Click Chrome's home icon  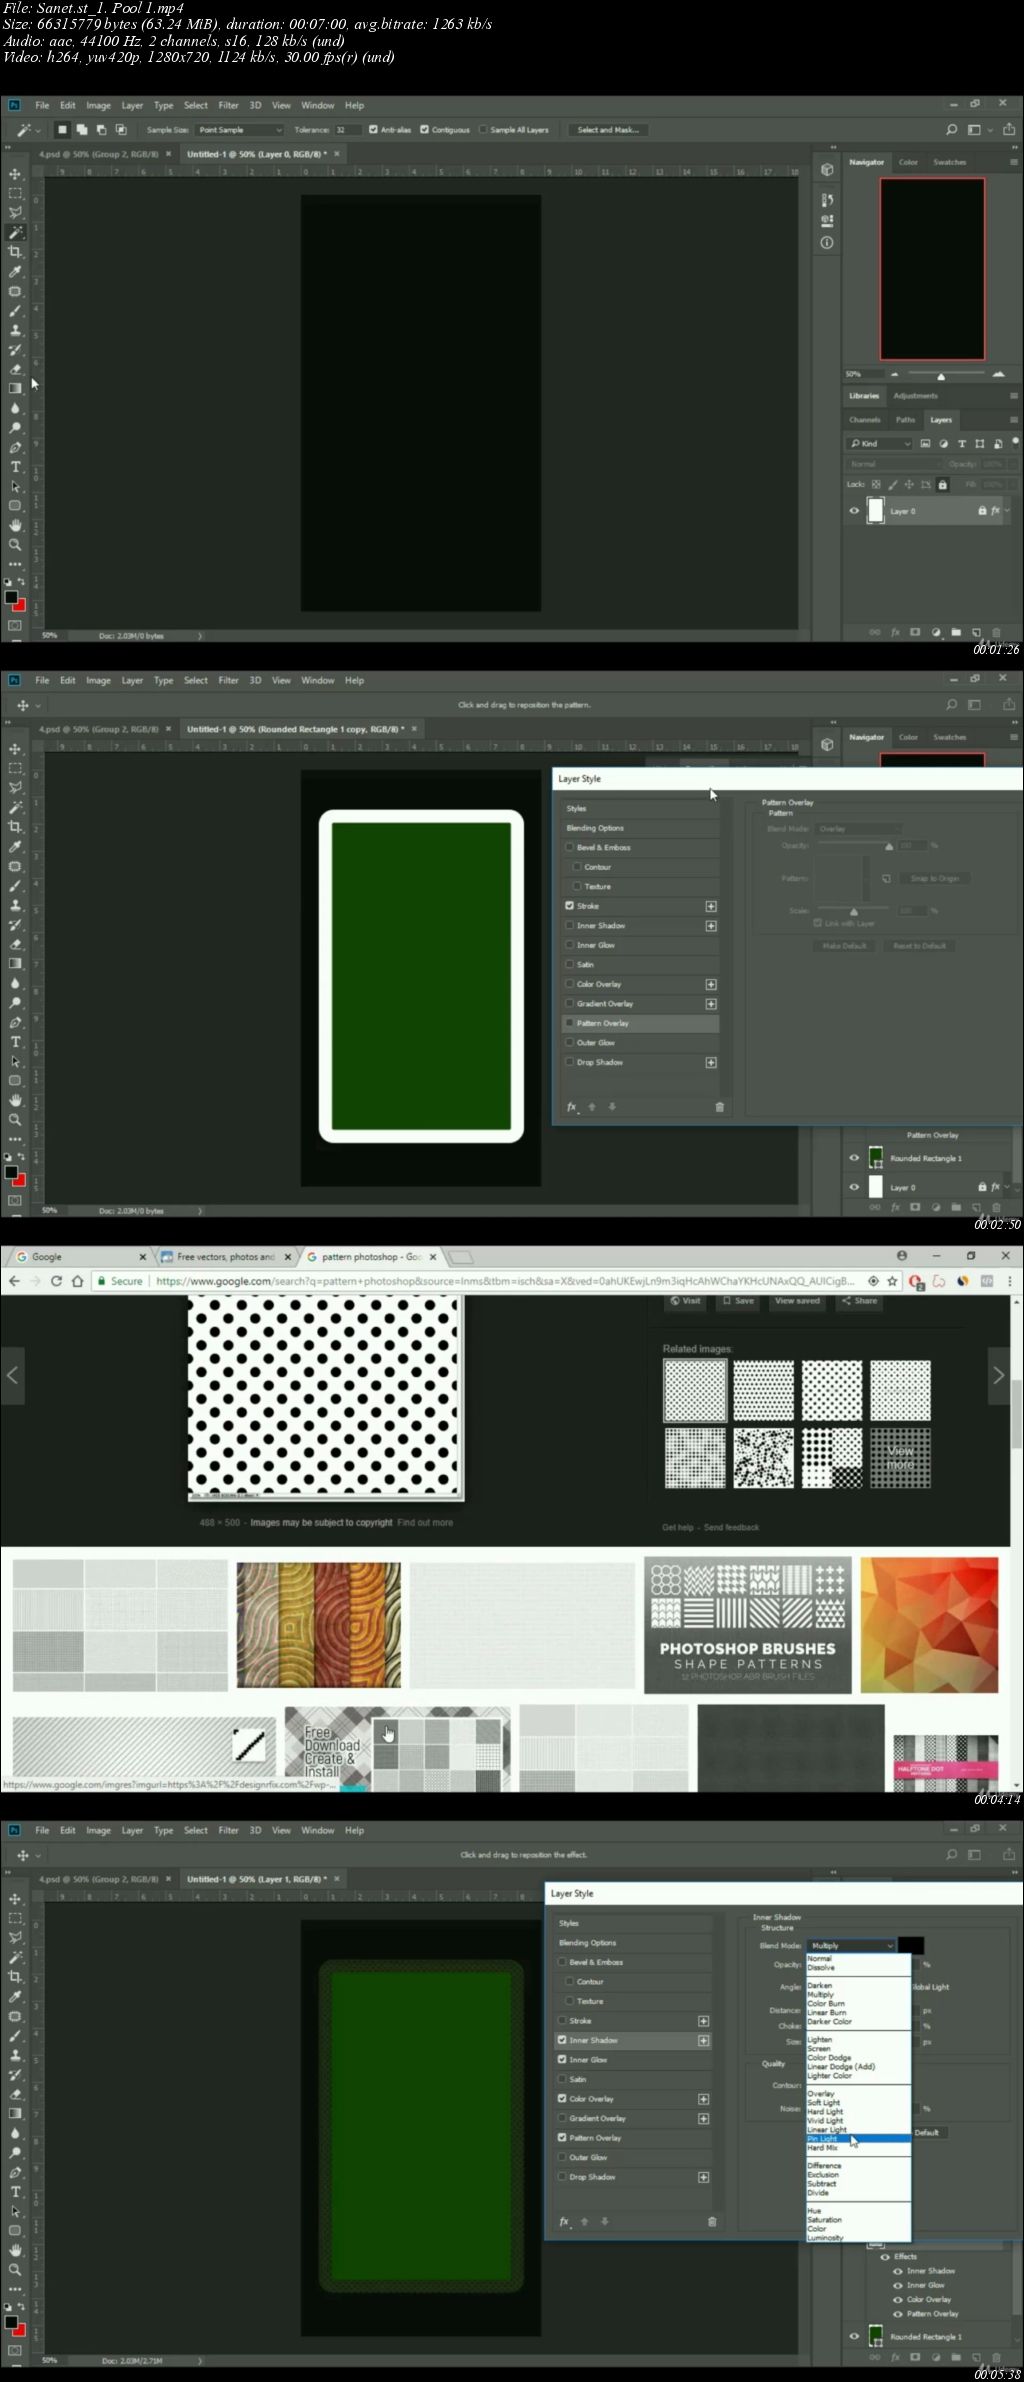pyautogui.click(x=77, y=1281)
